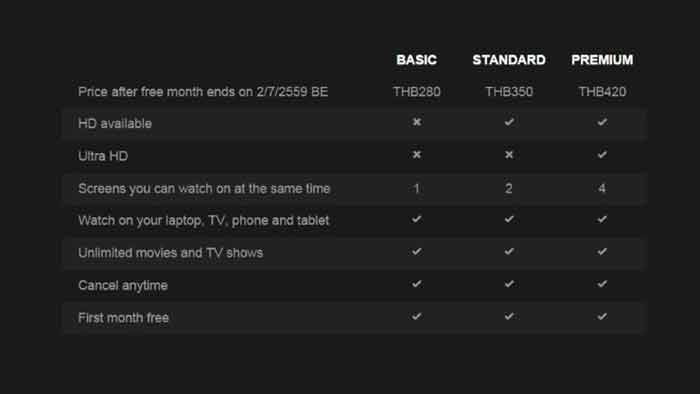Click the Ultra HD row label
Viewport: 700px width, 394px height.
pos(103,156)
